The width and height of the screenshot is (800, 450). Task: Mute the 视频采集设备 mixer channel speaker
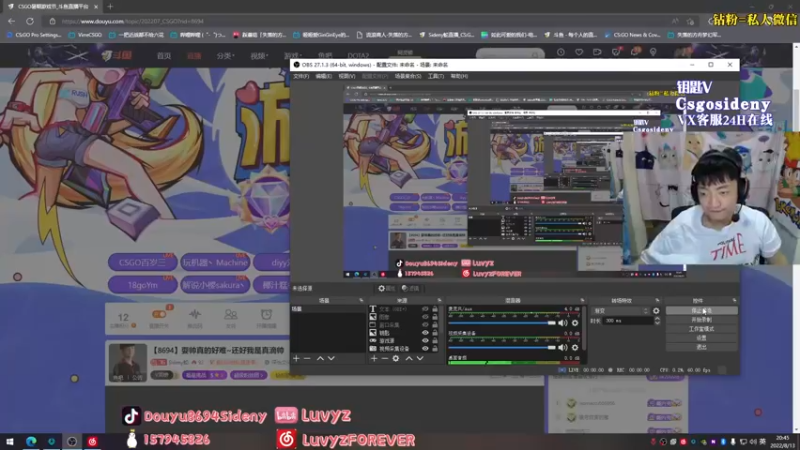coord(563,347)
